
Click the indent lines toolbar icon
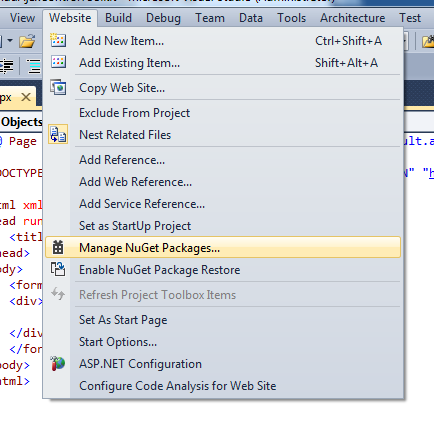[7, 66]
